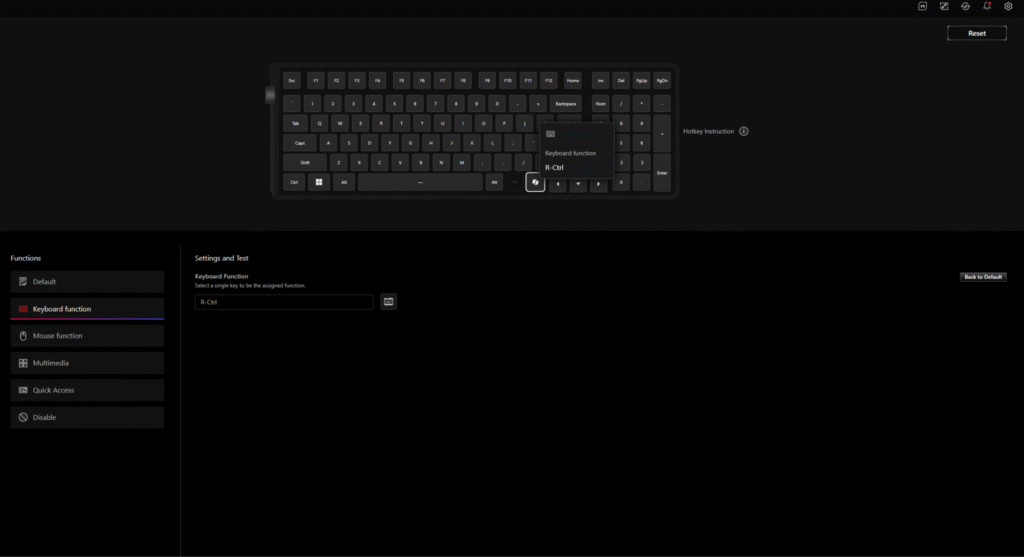This screenshot has width=1024, height=557.
Task: Open the settings gear icon
Action: (1008, 6)
